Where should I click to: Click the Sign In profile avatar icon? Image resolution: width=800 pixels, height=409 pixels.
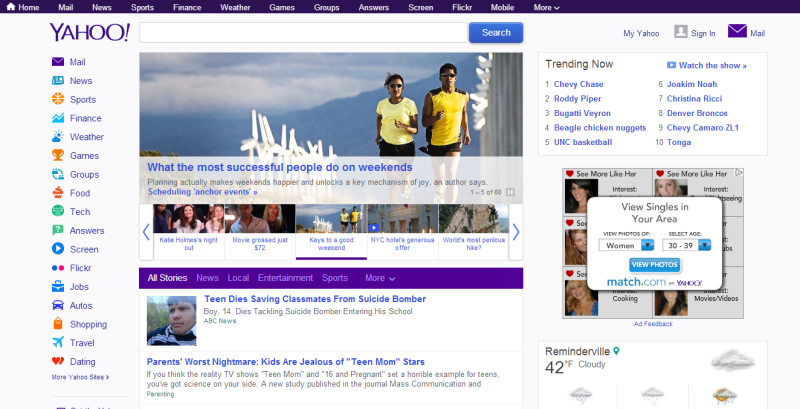tap(681, 32)
